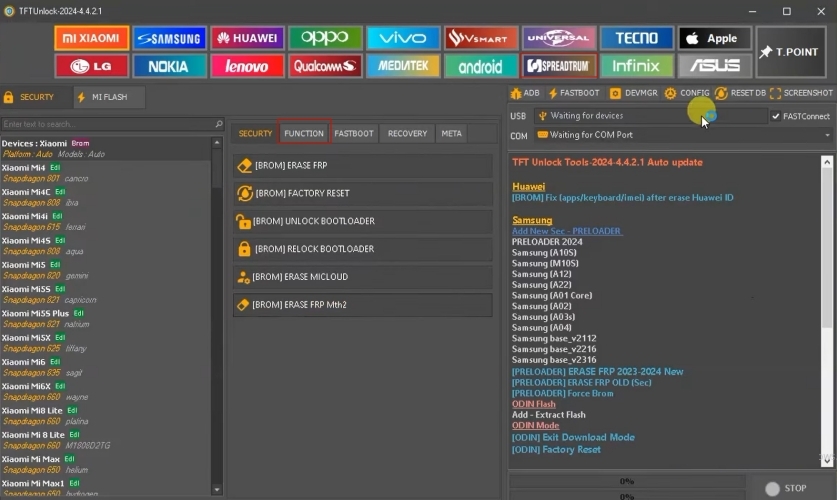Open the Huawei brand section
Viewport: 837px width, 500px height.
coord(247,38)
